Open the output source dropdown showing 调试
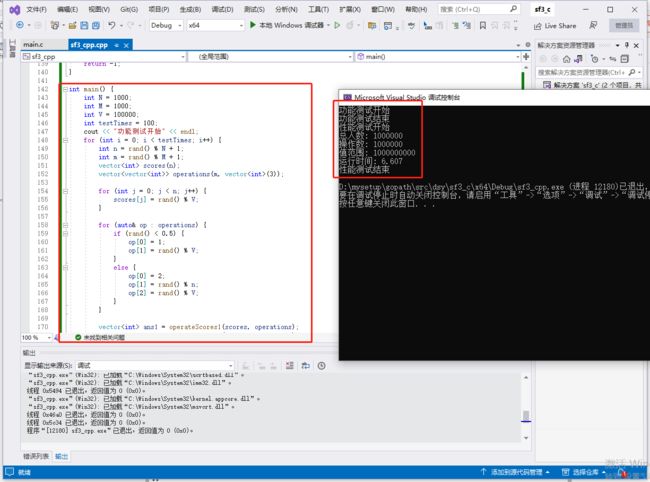 pos(155,366)
